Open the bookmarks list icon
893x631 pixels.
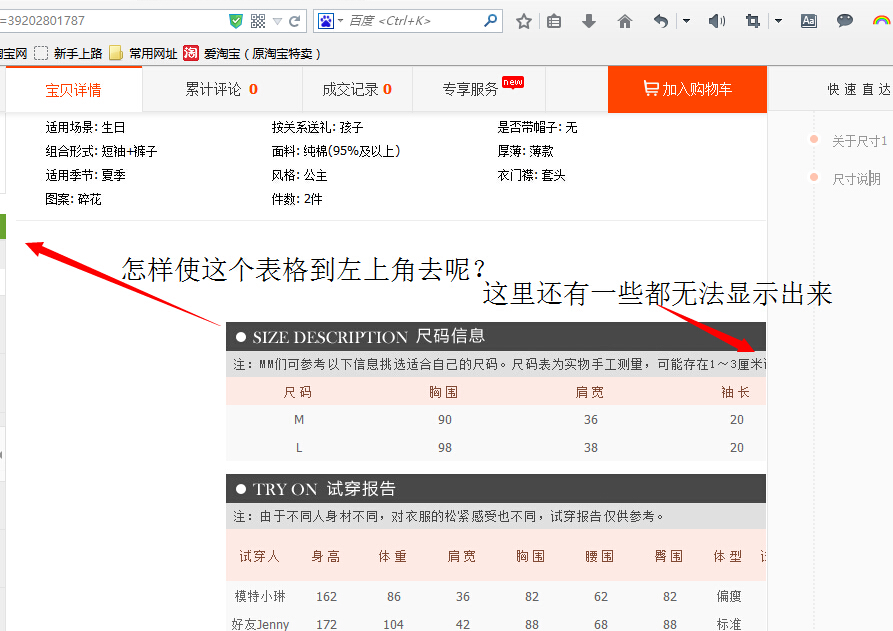[x=554, y=22]
